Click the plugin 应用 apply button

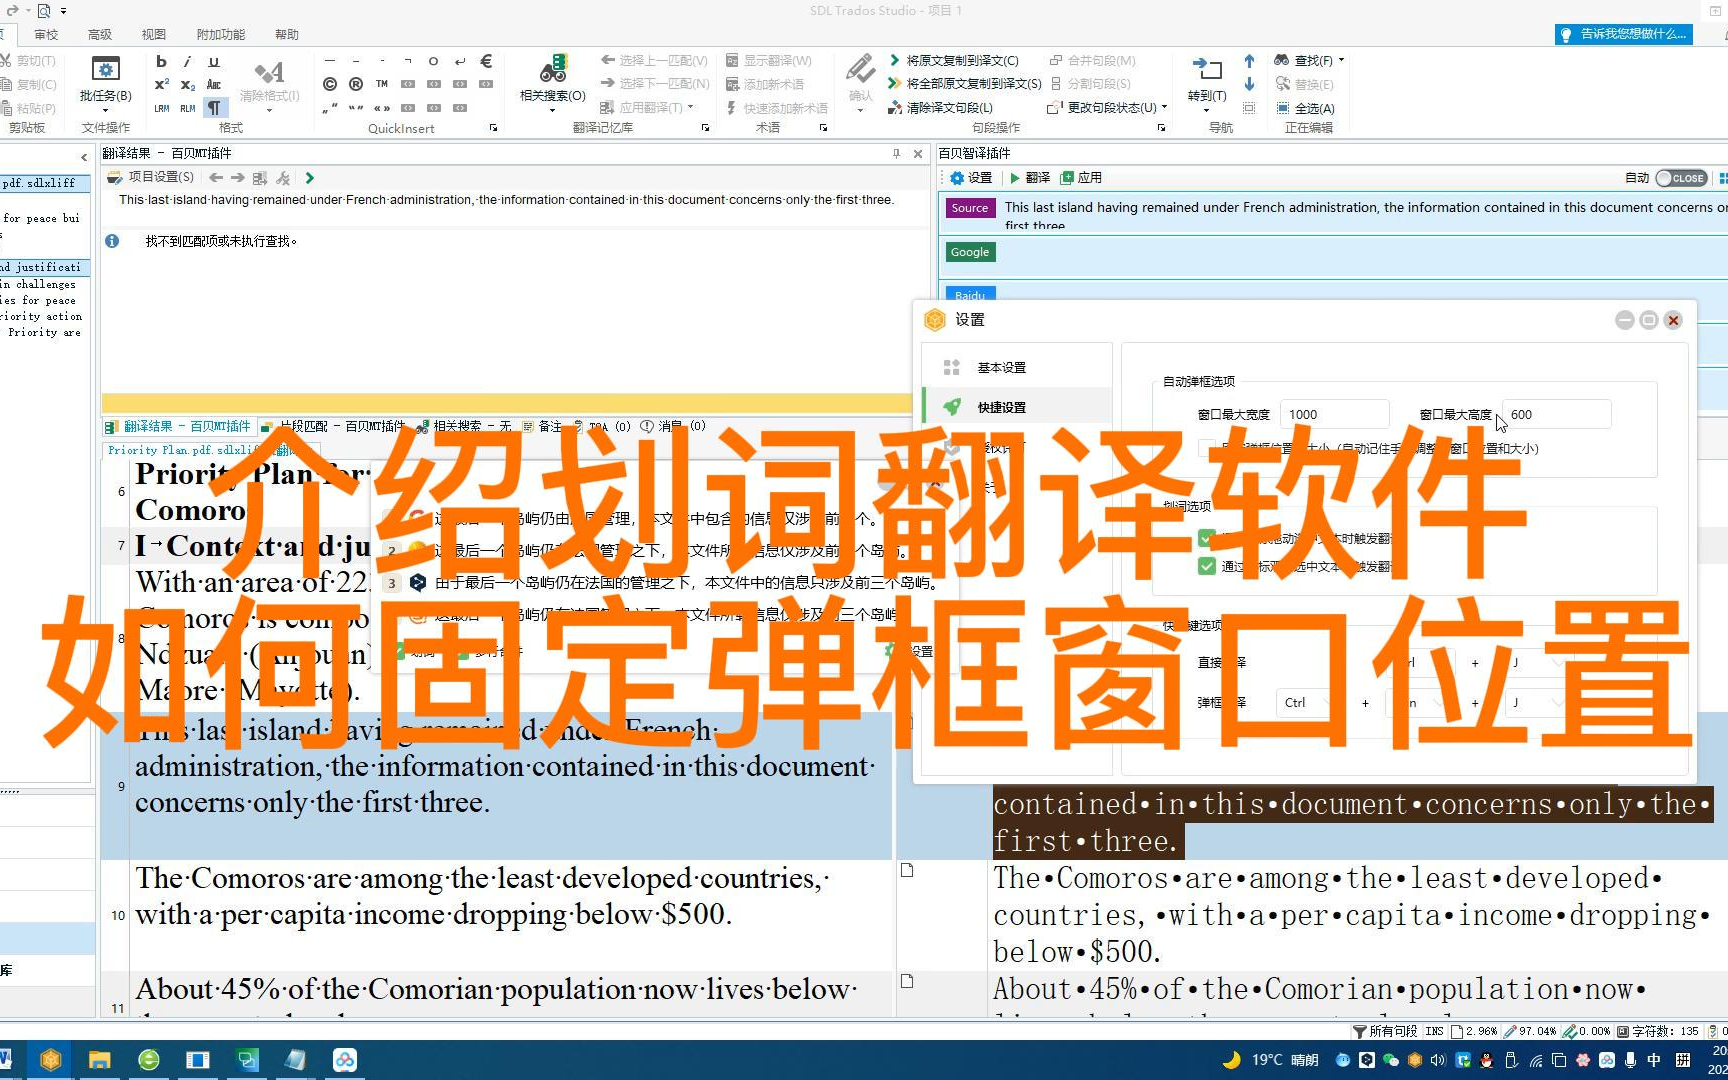click(1081, 177)
